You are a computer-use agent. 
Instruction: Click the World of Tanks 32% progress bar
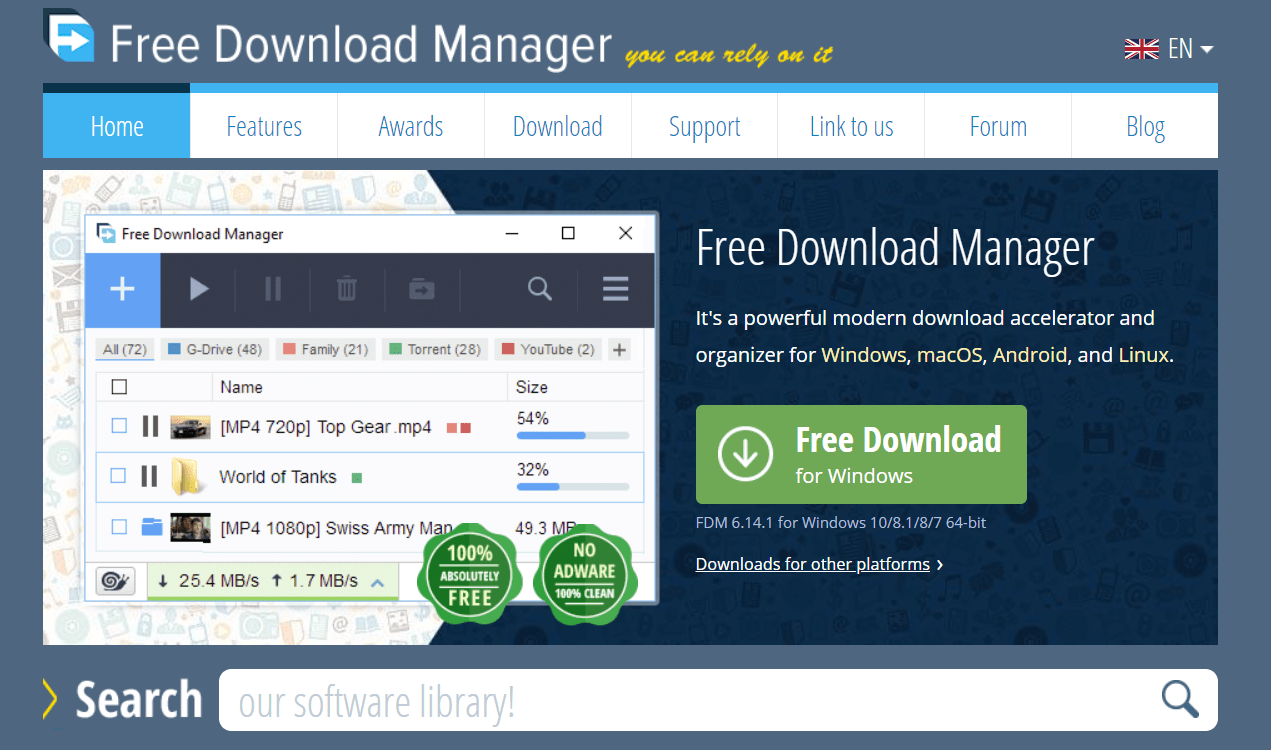click(573, 487)
